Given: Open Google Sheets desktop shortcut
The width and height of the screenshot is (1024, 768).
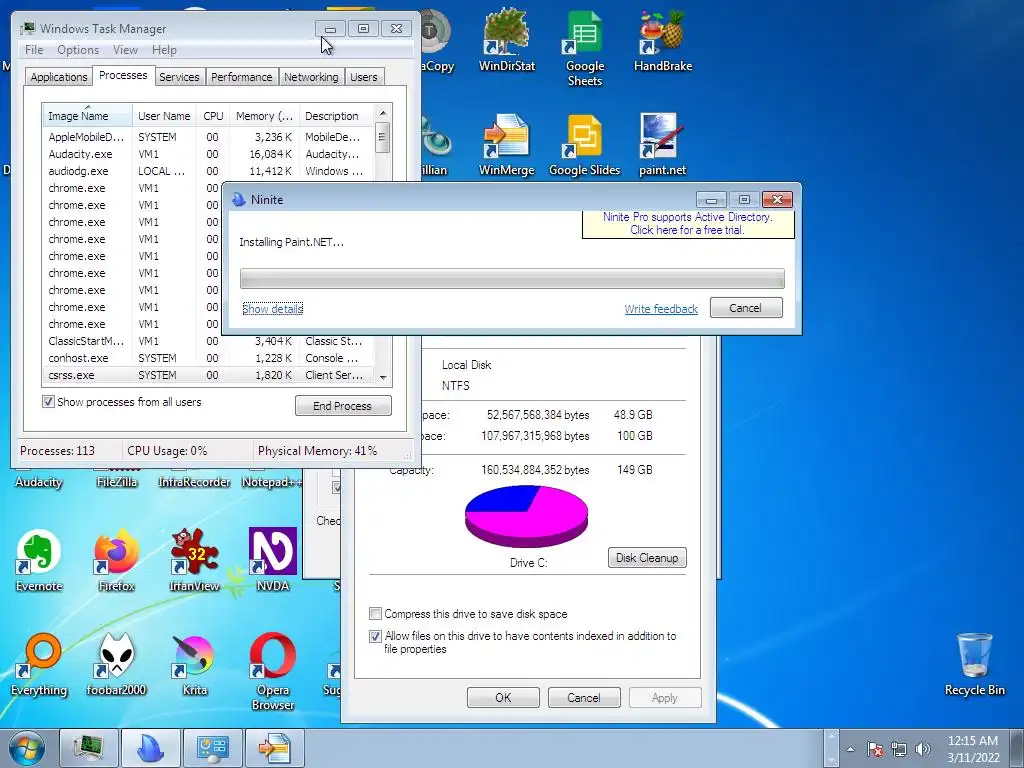Looking at the screenshot, I should pyautogui.click(x=584, y=48).
